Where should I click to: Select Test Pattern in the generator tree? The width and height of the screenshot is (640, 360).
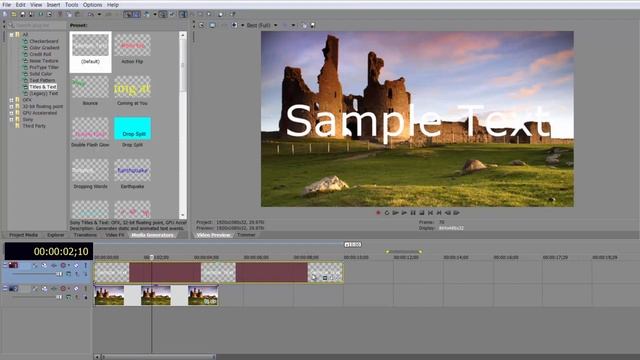[x=42, y=80]
